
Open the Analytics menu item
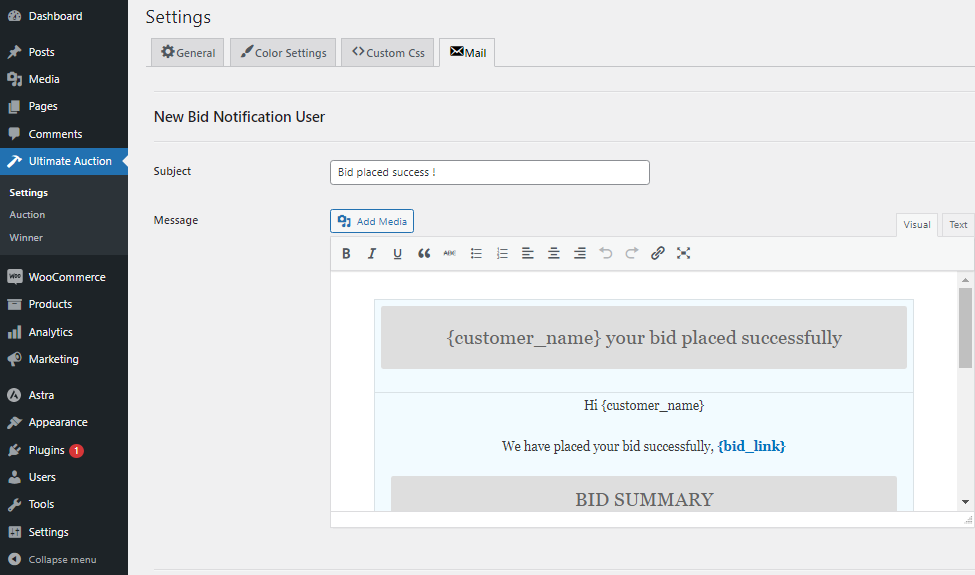(64, 332)
